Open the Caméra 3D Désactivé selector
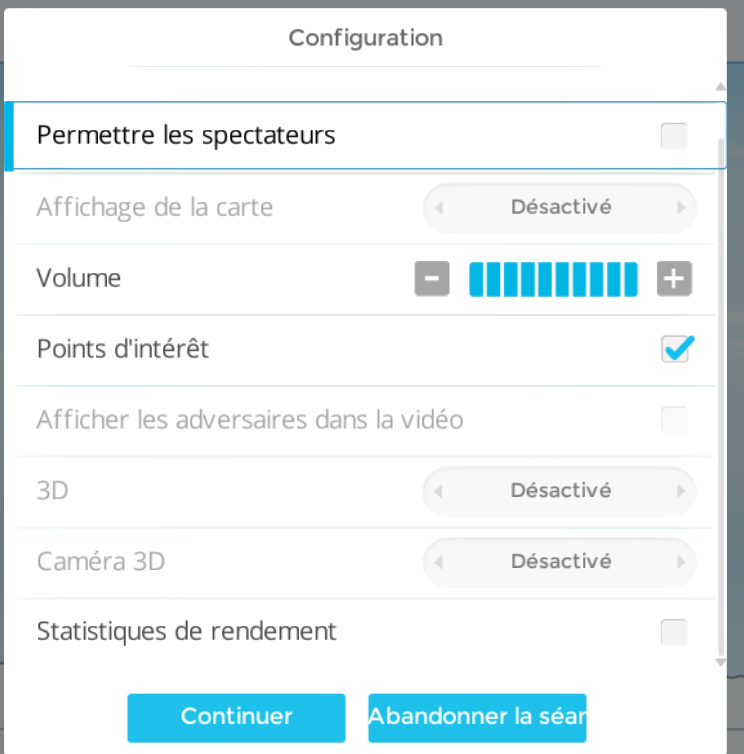The image size is (744, 754). (560, 562)
